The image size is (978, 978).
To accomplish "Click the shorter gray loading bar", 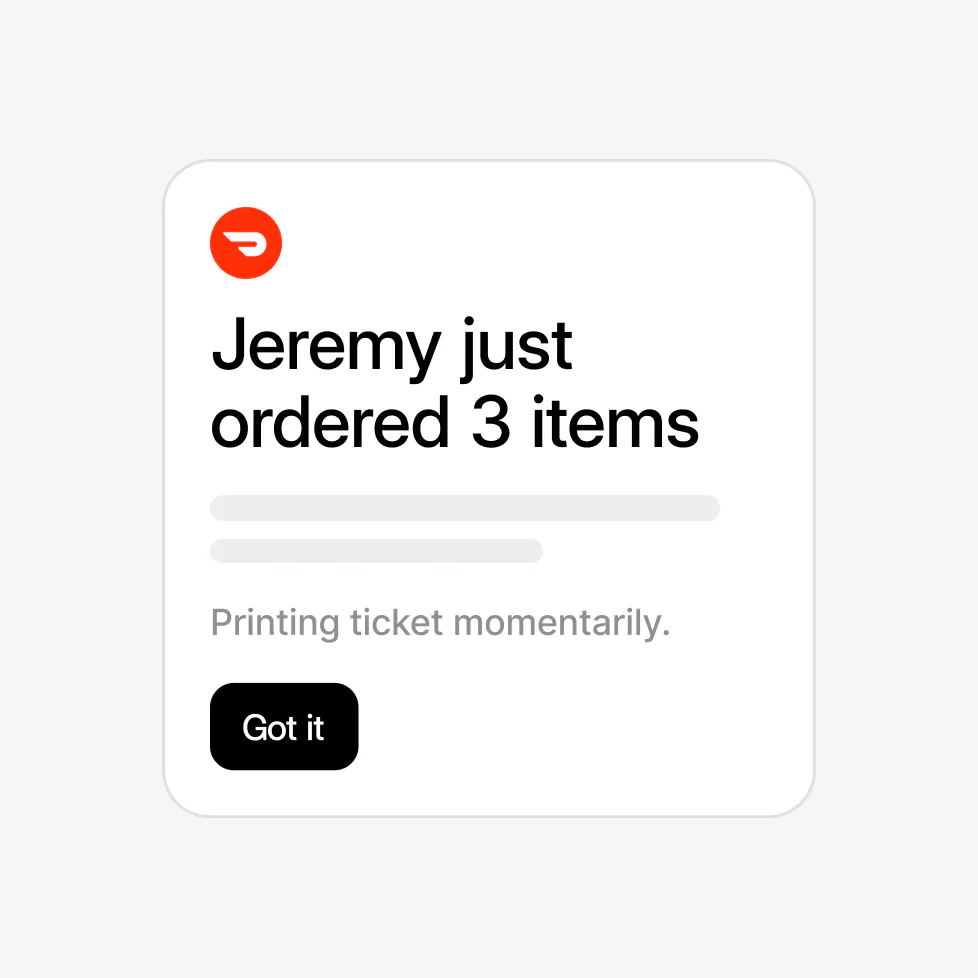I will pos(375,551).
